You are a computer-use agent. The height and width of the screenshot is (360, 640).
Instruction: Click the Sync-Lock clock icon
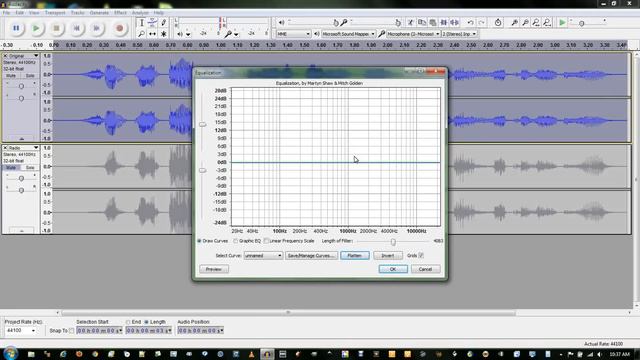[498, 22]
